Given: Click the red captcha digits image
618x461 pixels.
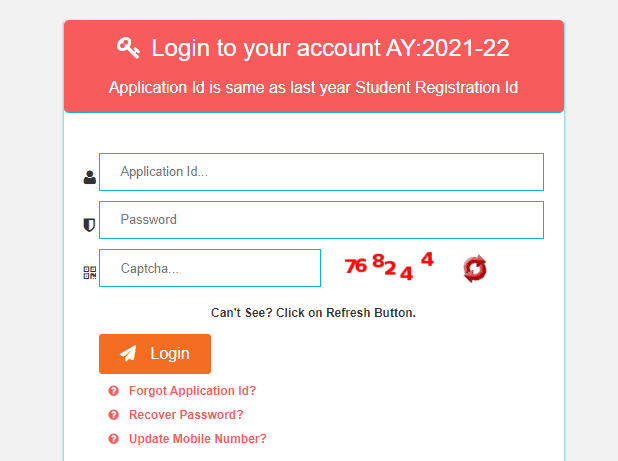Looking at the screenshot, I should (x=389, y=266).
